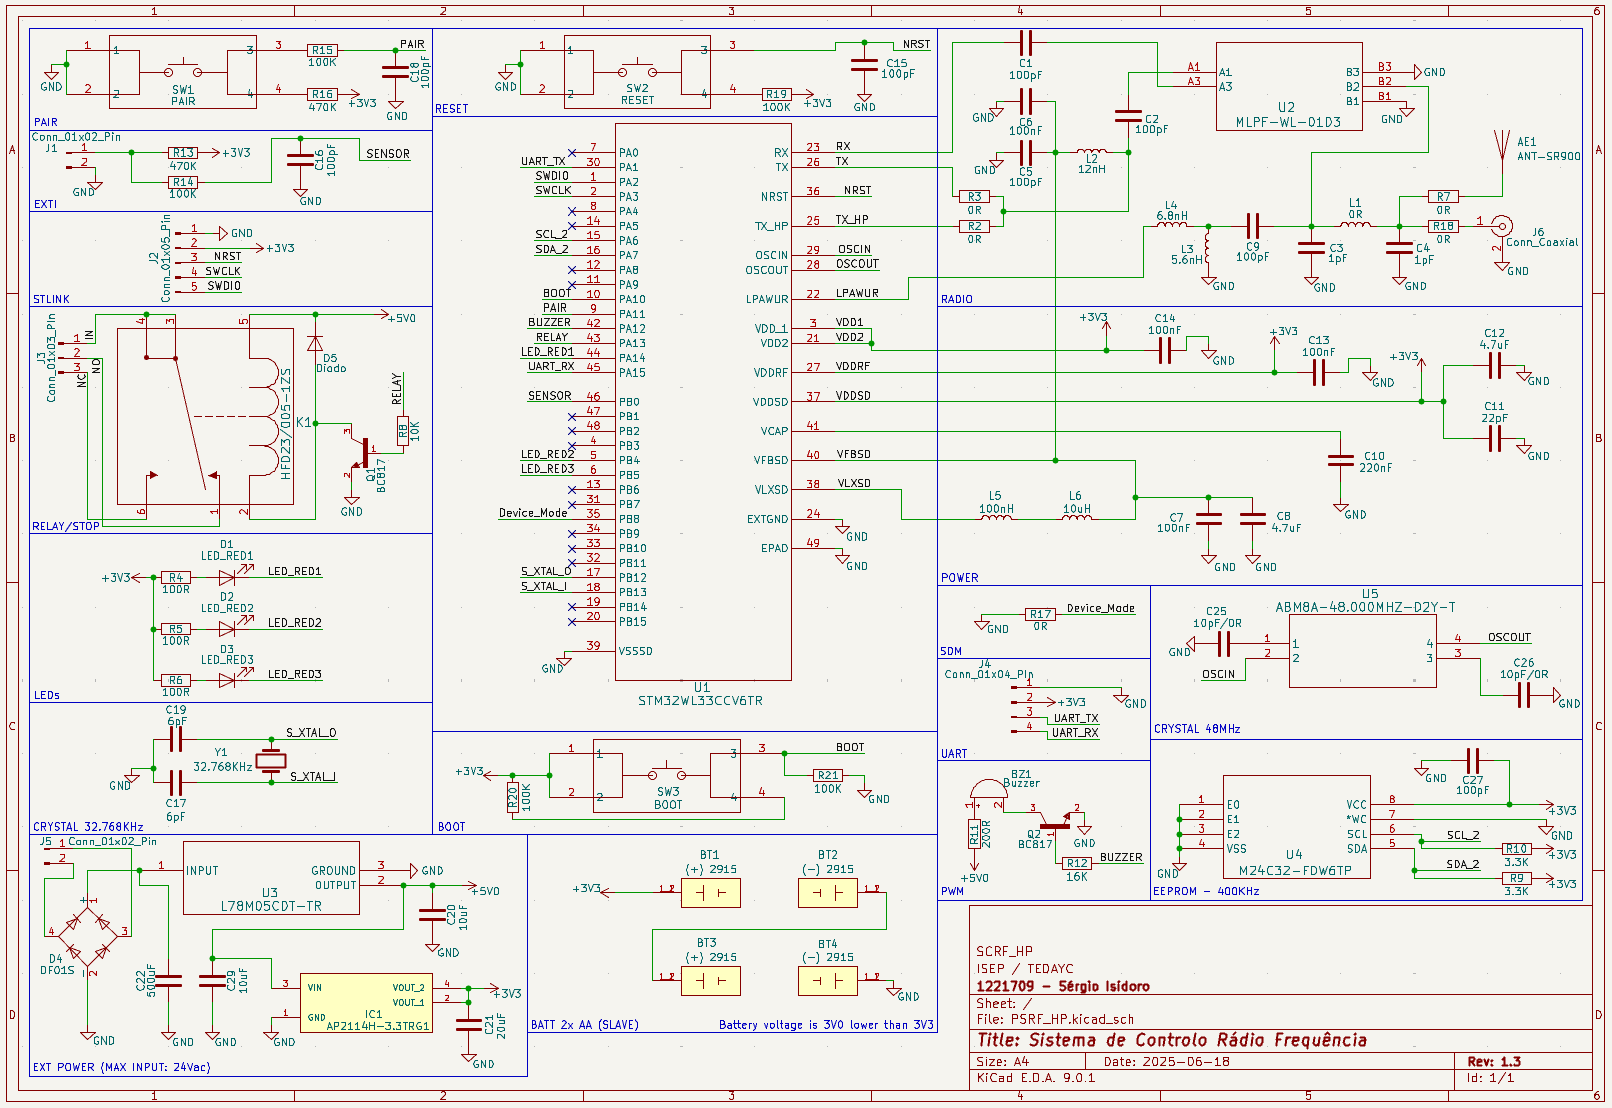Select the R12 16K resistor symbol
1612x1108 pixels.
coord(1077,863)
